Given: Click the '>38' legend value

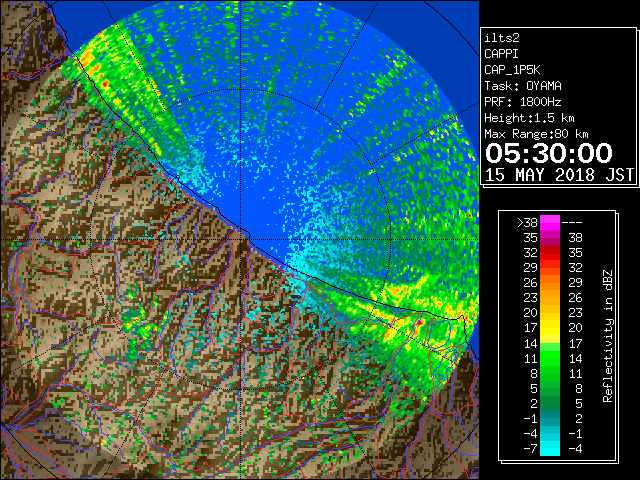Looking at the screenshot, I should 527,223.
